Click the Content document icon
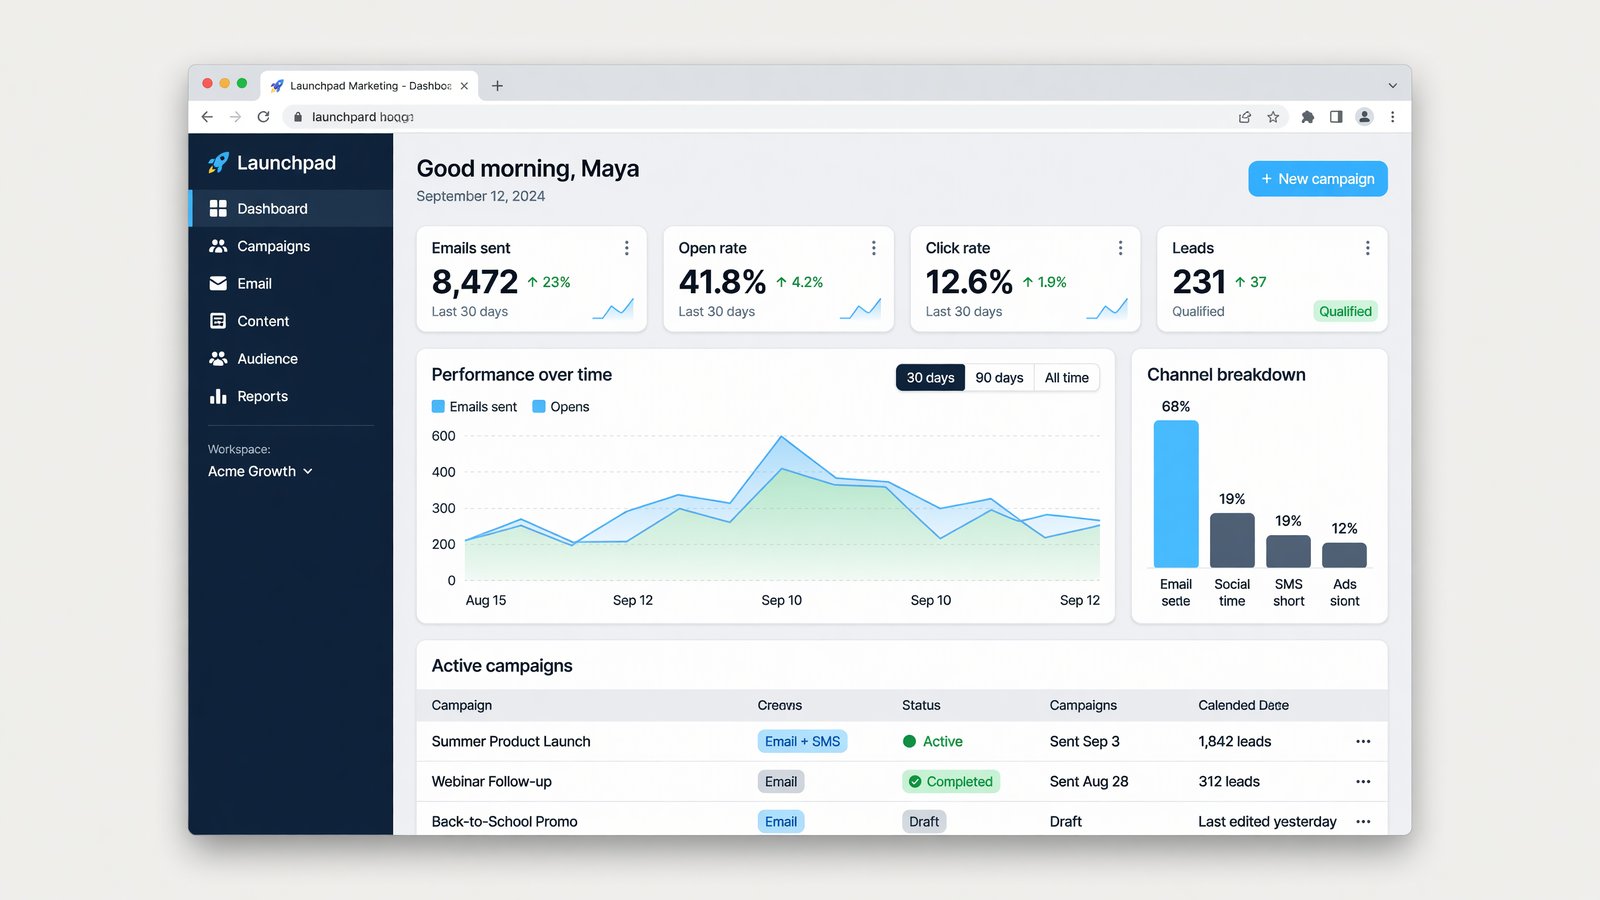 click(218, 321)
